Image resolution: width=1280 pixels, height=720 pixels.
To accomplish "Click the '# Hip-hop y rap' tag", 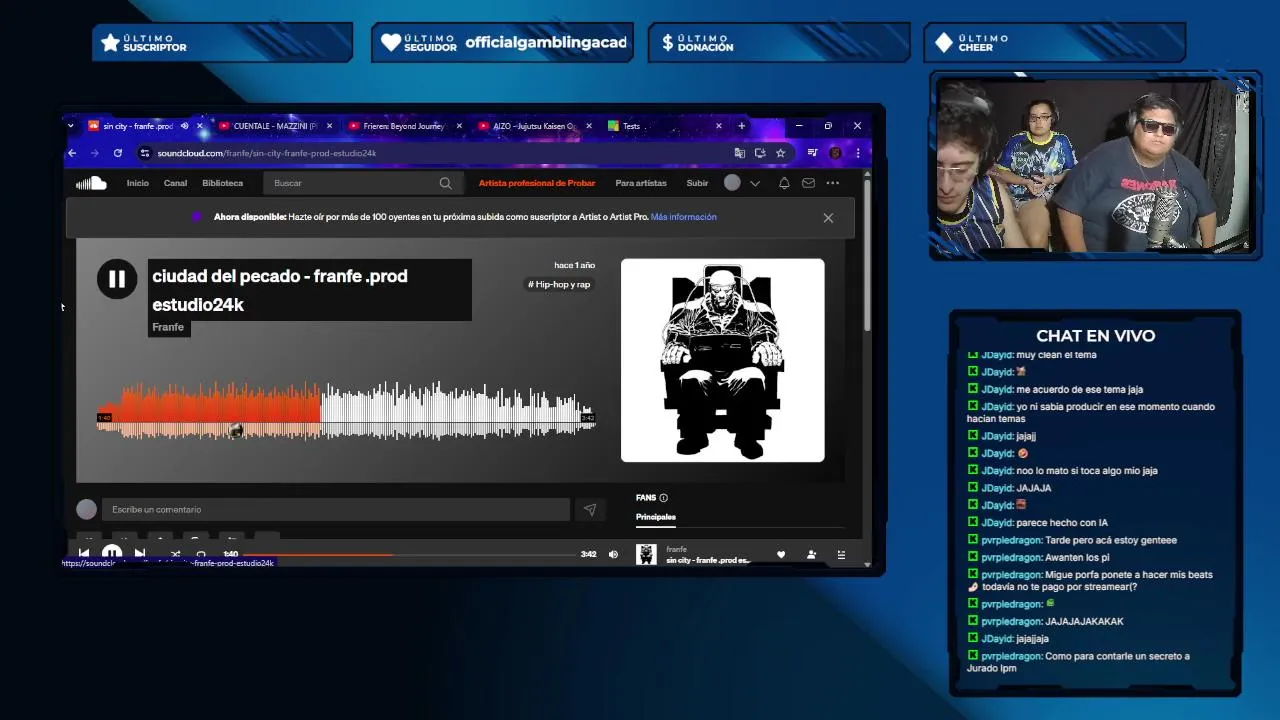I will tap(559, 285).
